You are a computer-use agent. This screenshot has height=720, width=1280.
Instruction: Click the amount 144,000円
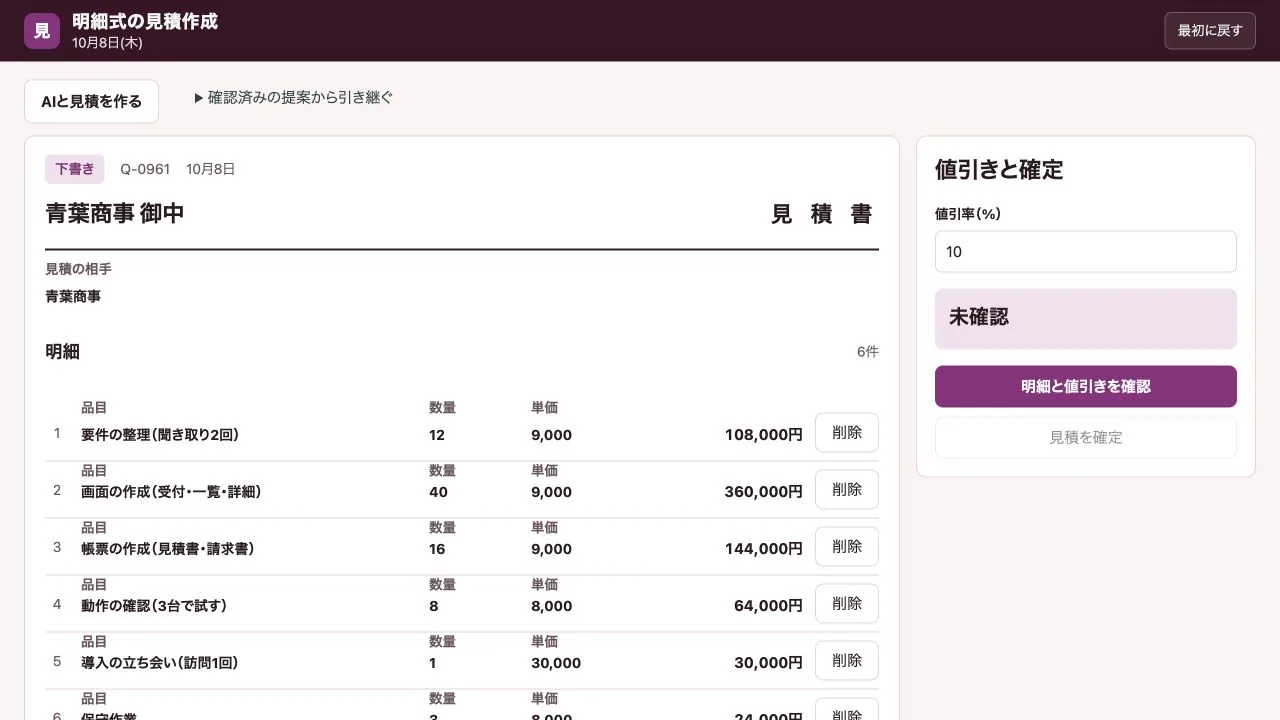[x=764, y=549]
